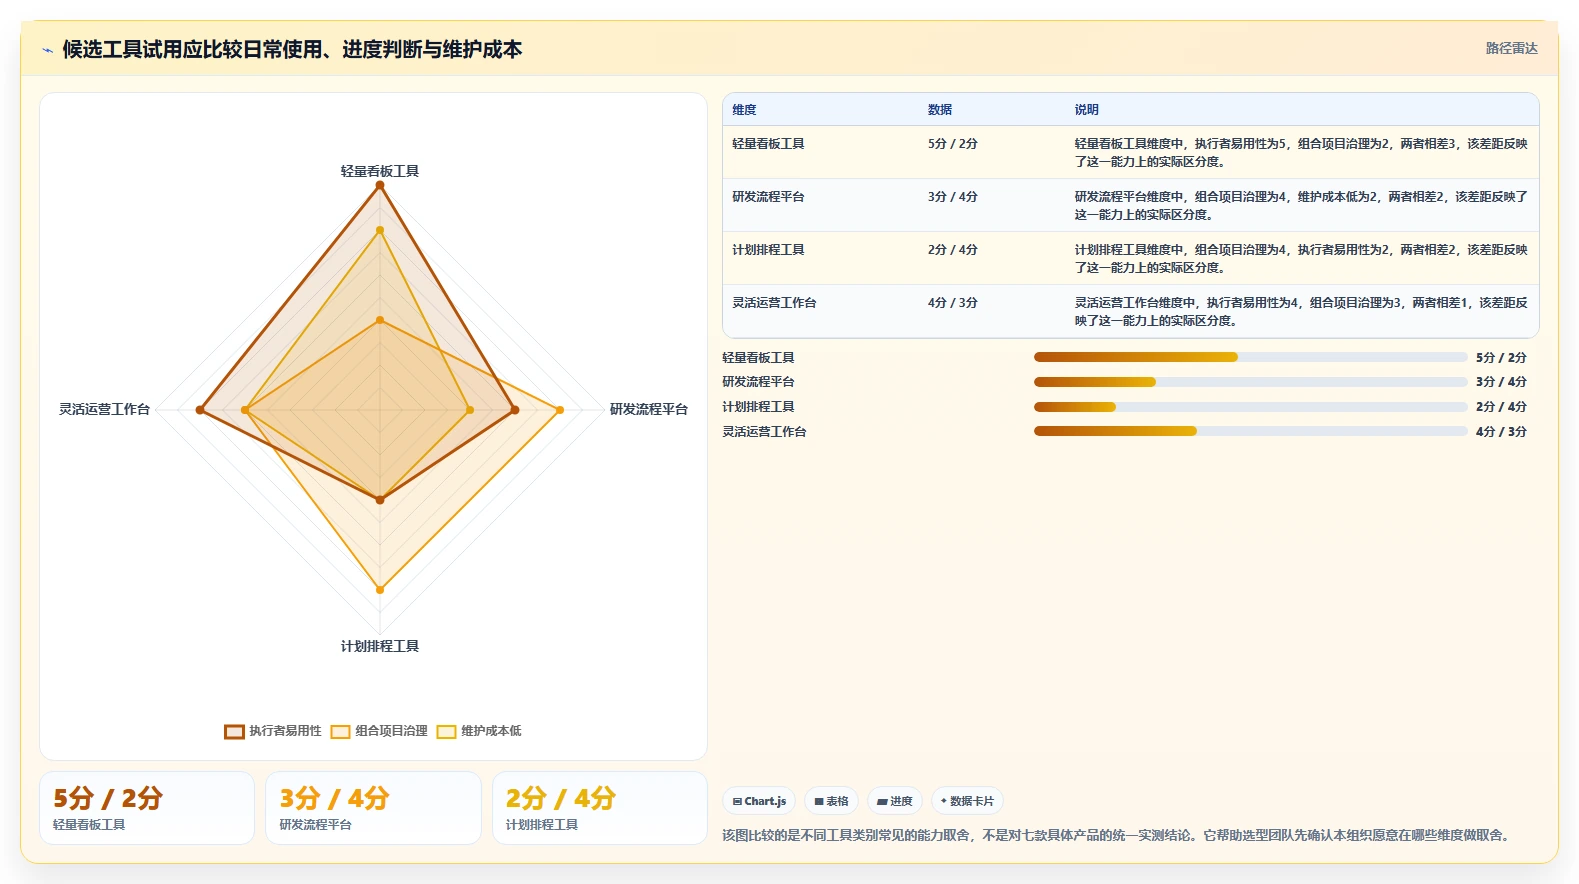This screenshot has height=884, width=1579.
Task: Click the table description starting 灵活运营工作台维度中
Action: pyautogui.click(x=1301, y=312)
